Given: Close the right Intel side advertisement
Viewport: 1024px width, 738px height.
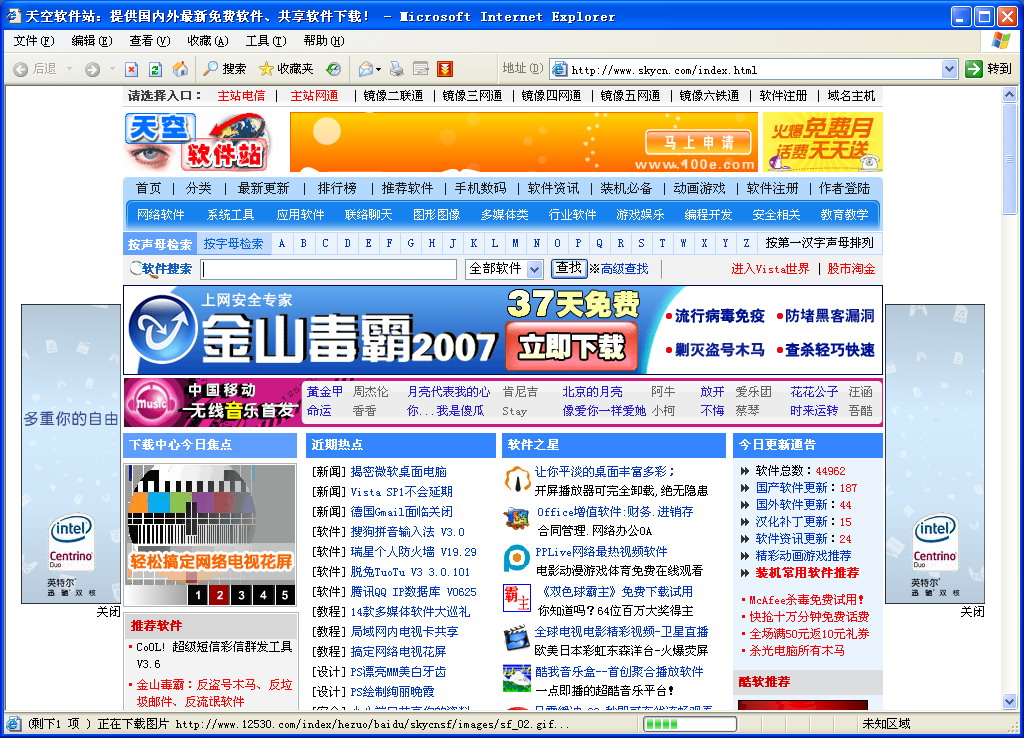Looking at the screenshot, I should 972,612.
